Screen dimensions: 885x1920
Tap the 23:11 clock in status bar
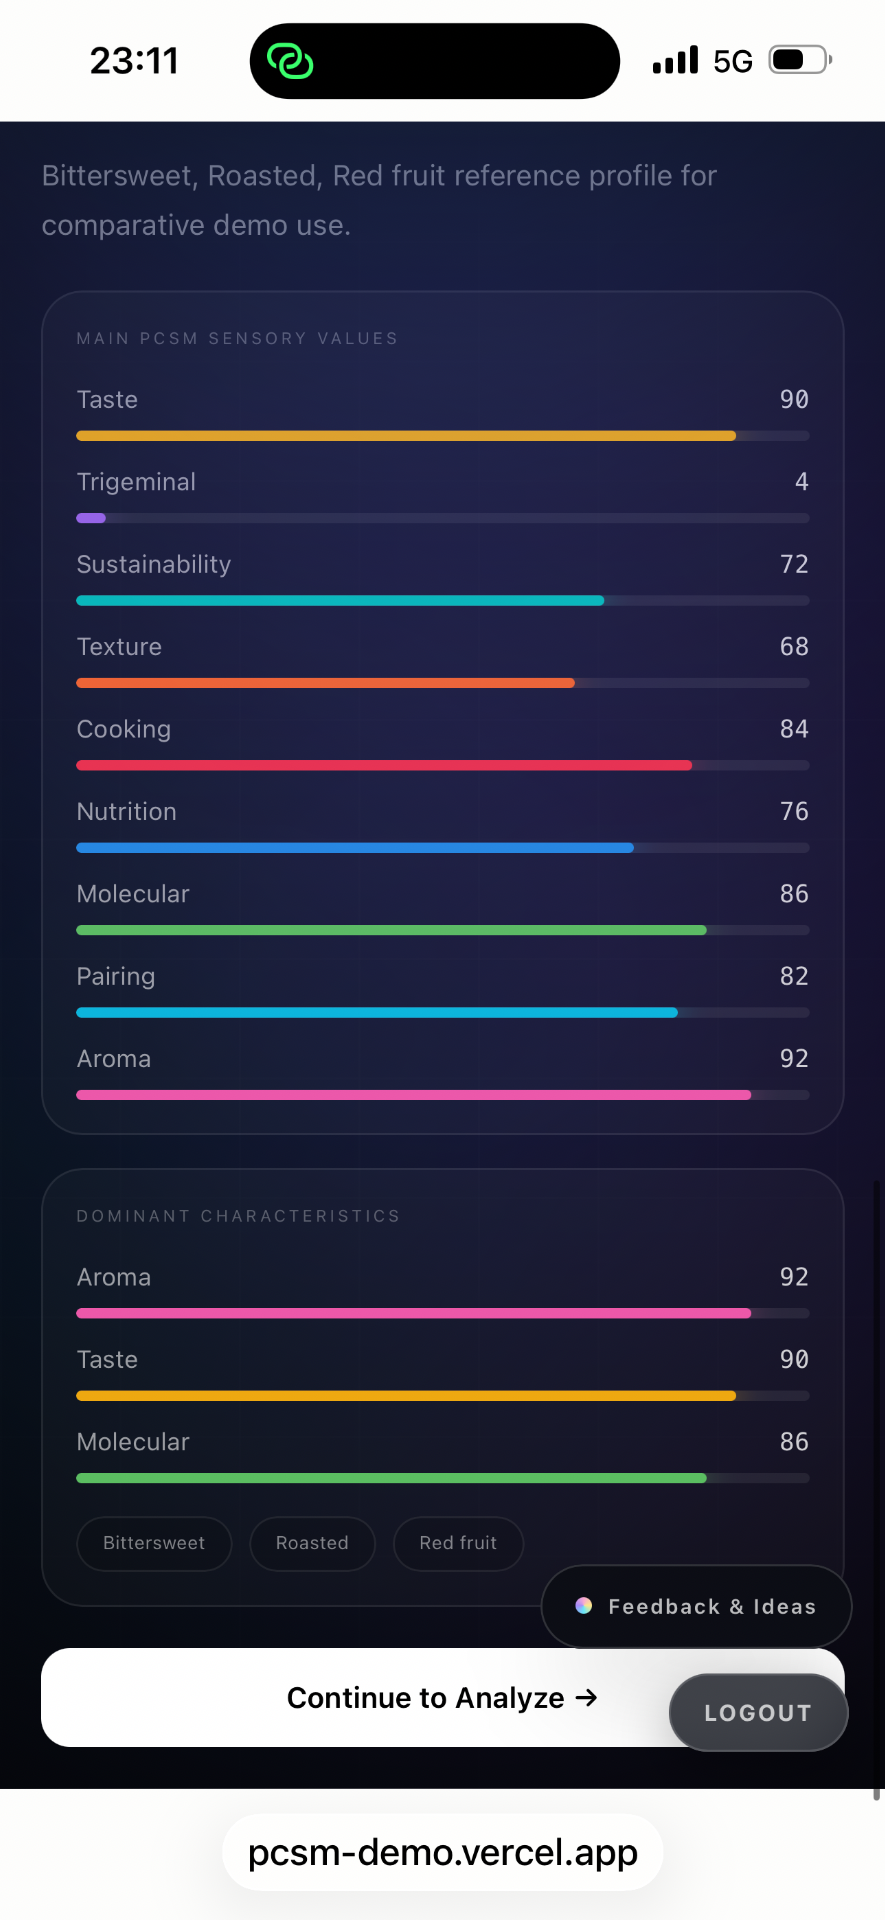click(134, 61)
